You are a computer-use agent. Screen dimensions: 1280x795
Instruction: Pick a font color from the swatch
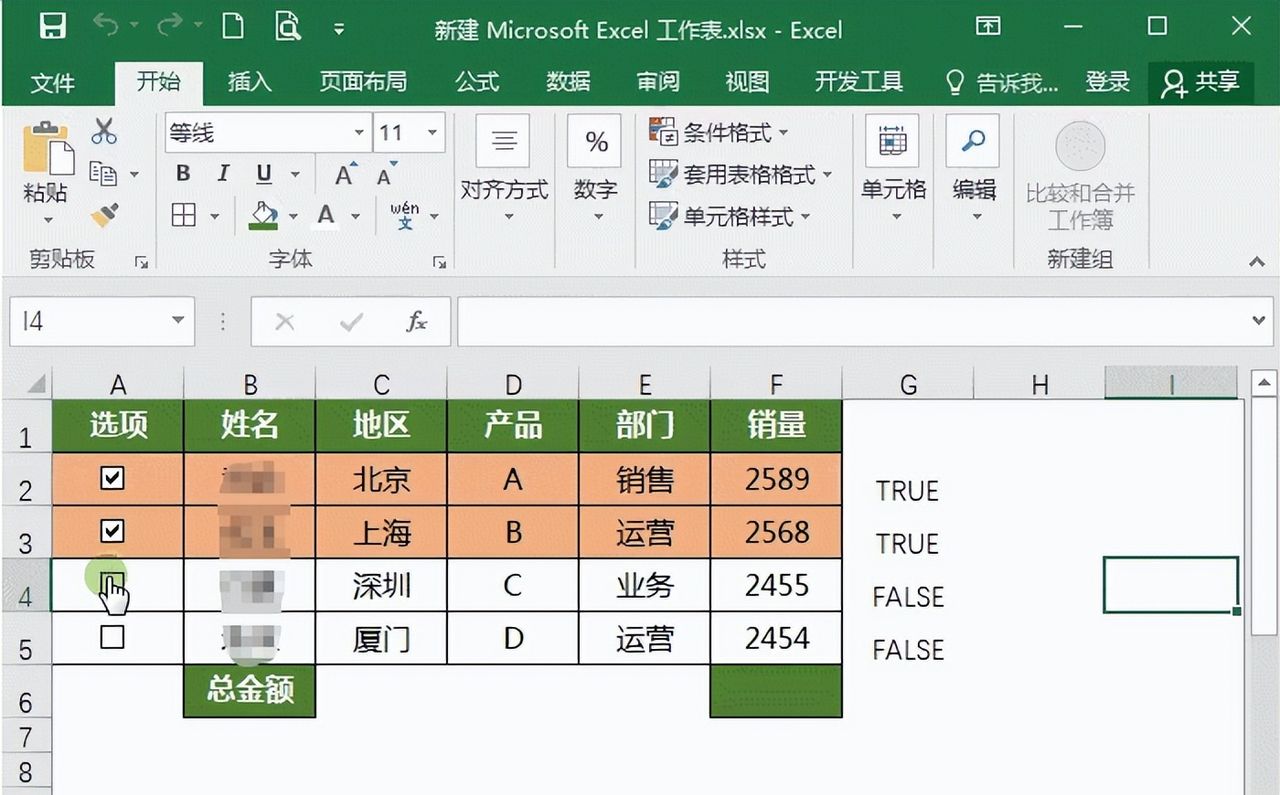click(x=324, y=217)
